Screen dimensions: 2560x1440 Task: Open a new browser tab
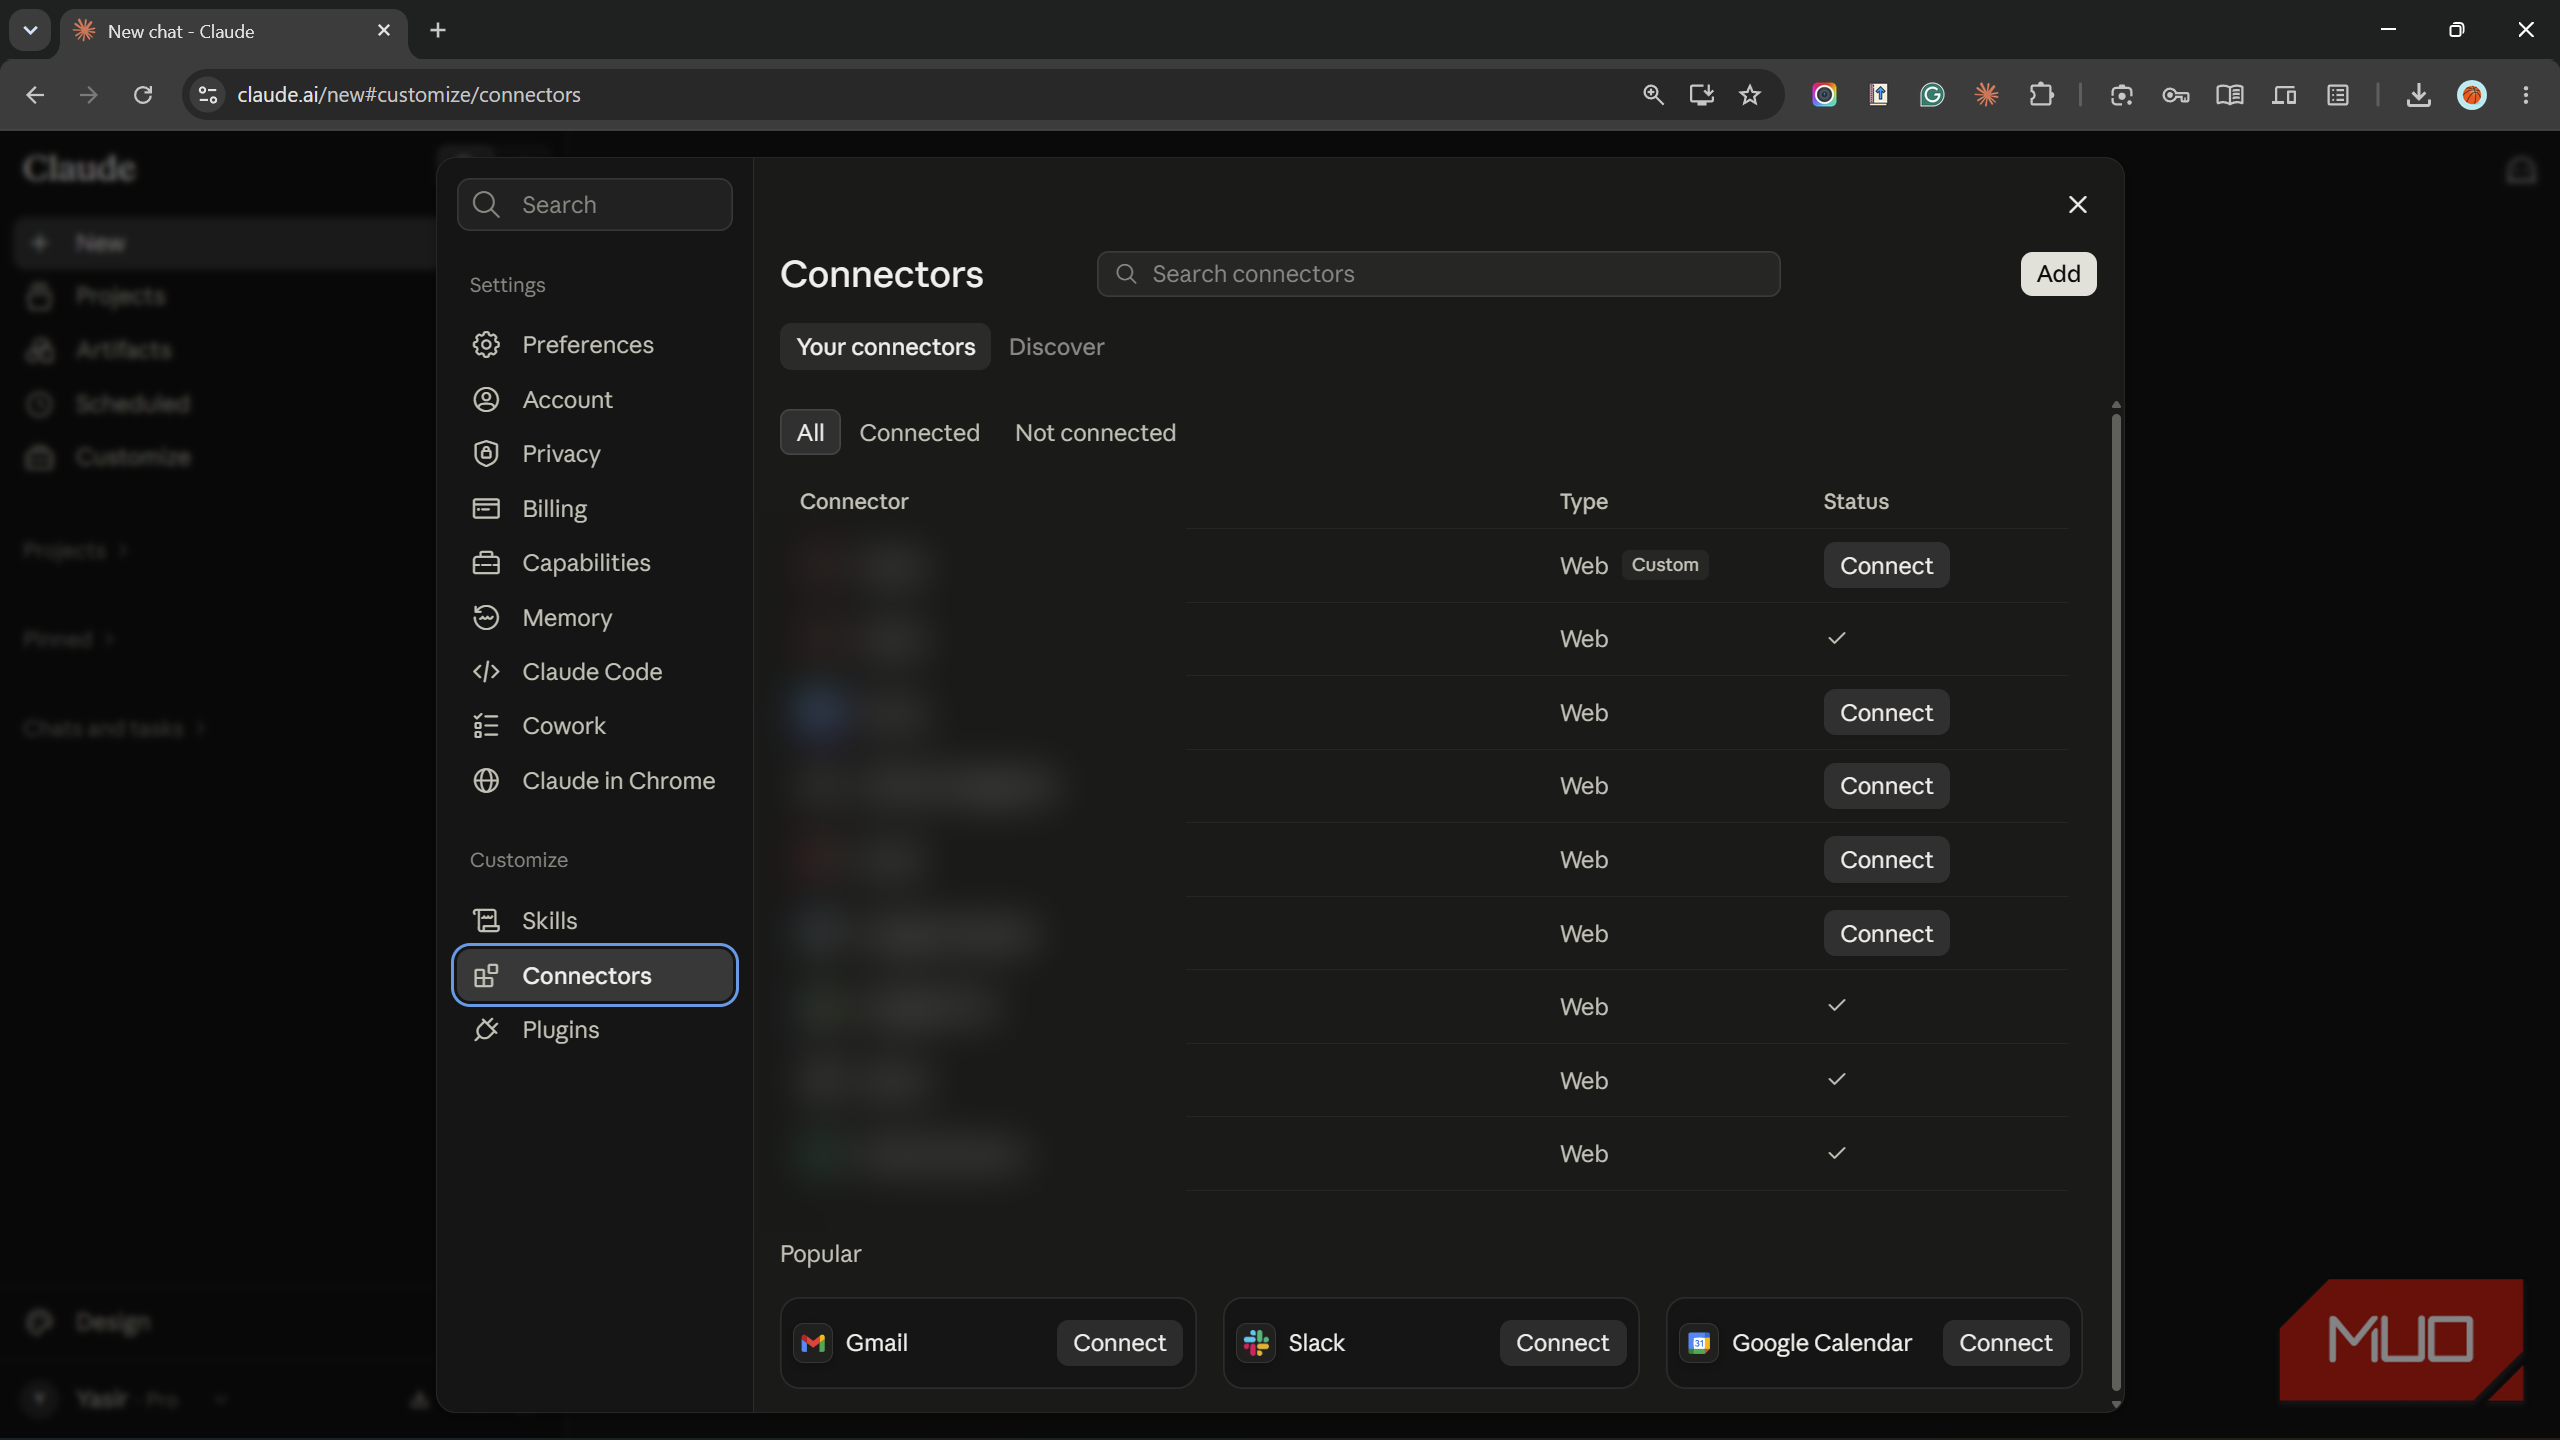click(438, 30)
